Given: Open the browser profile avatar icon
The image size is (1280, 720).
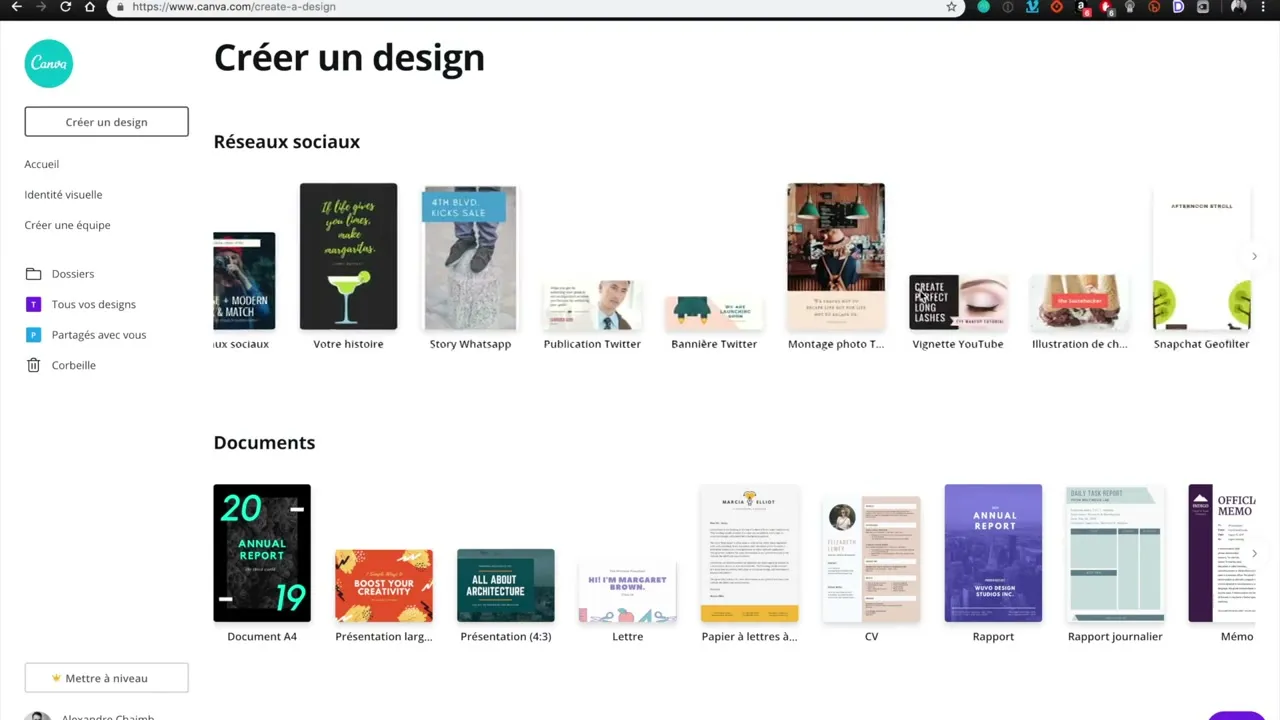Looking at the screenshot, I should click(x=1237, y=7).
